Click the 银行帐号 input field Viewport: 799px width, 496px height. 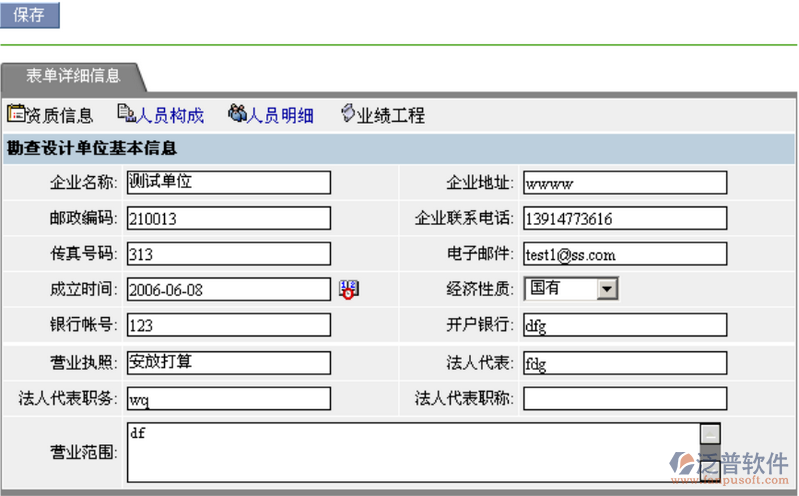pos(228,325)
